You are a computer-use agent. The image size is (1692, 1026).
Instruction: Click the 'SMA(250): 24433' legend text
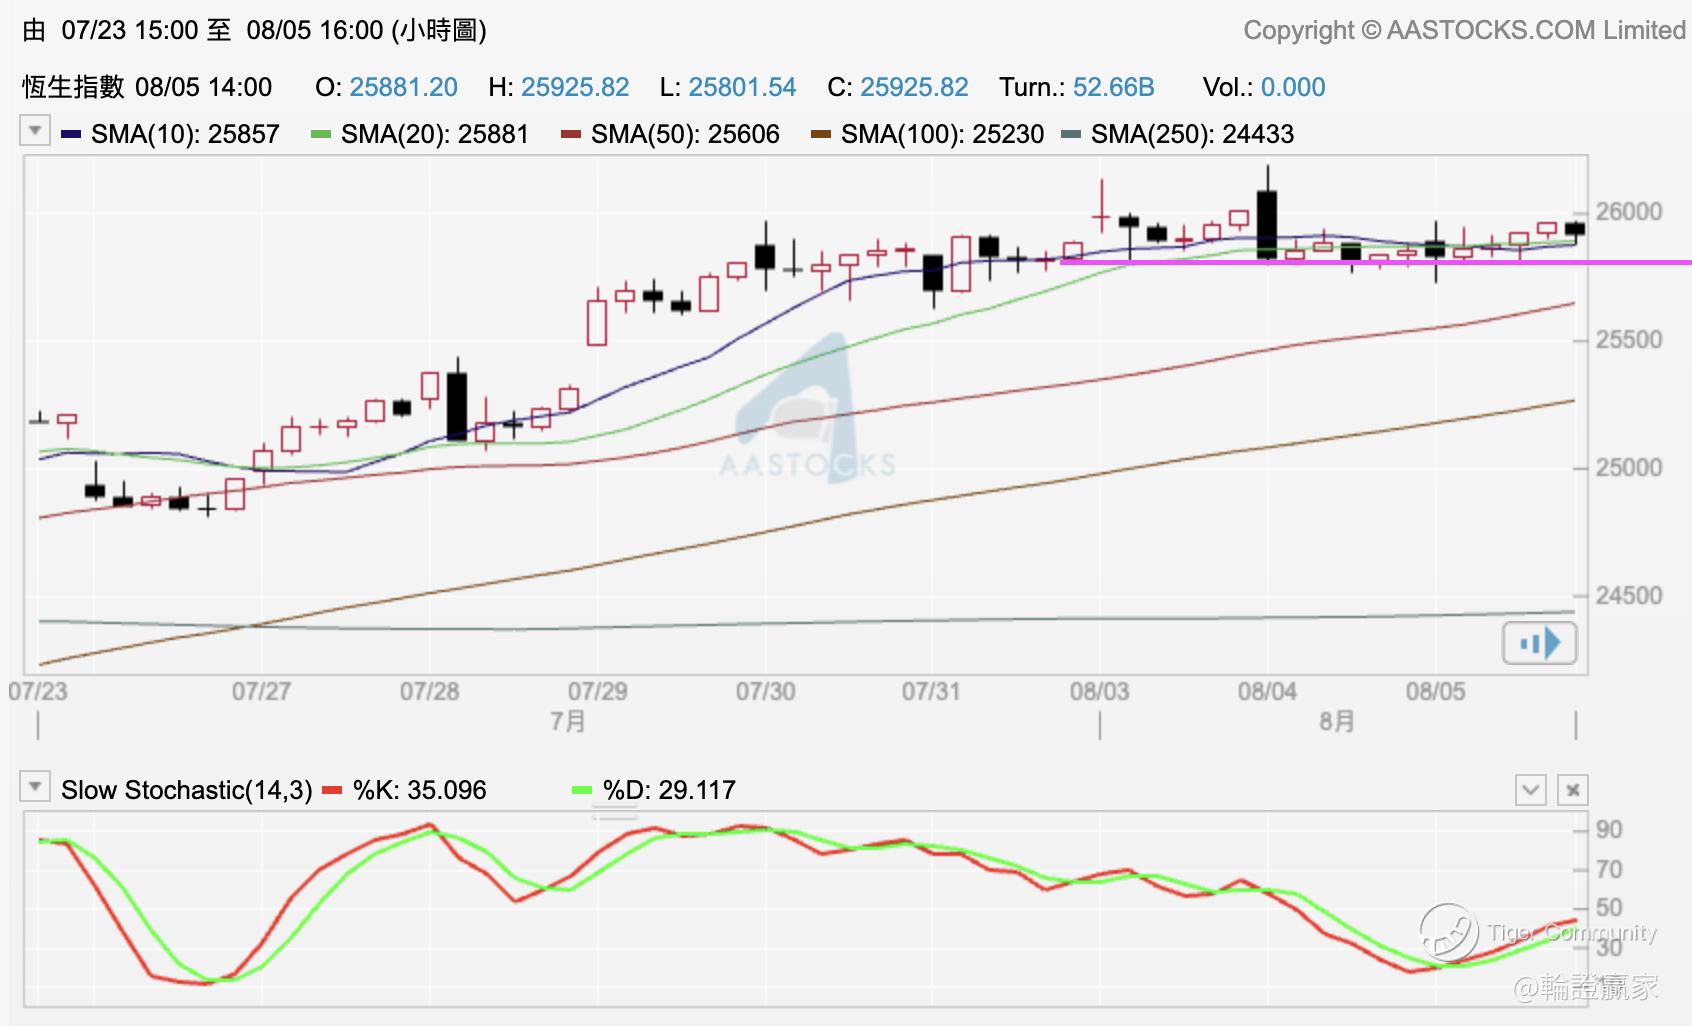pos(1192,134)
